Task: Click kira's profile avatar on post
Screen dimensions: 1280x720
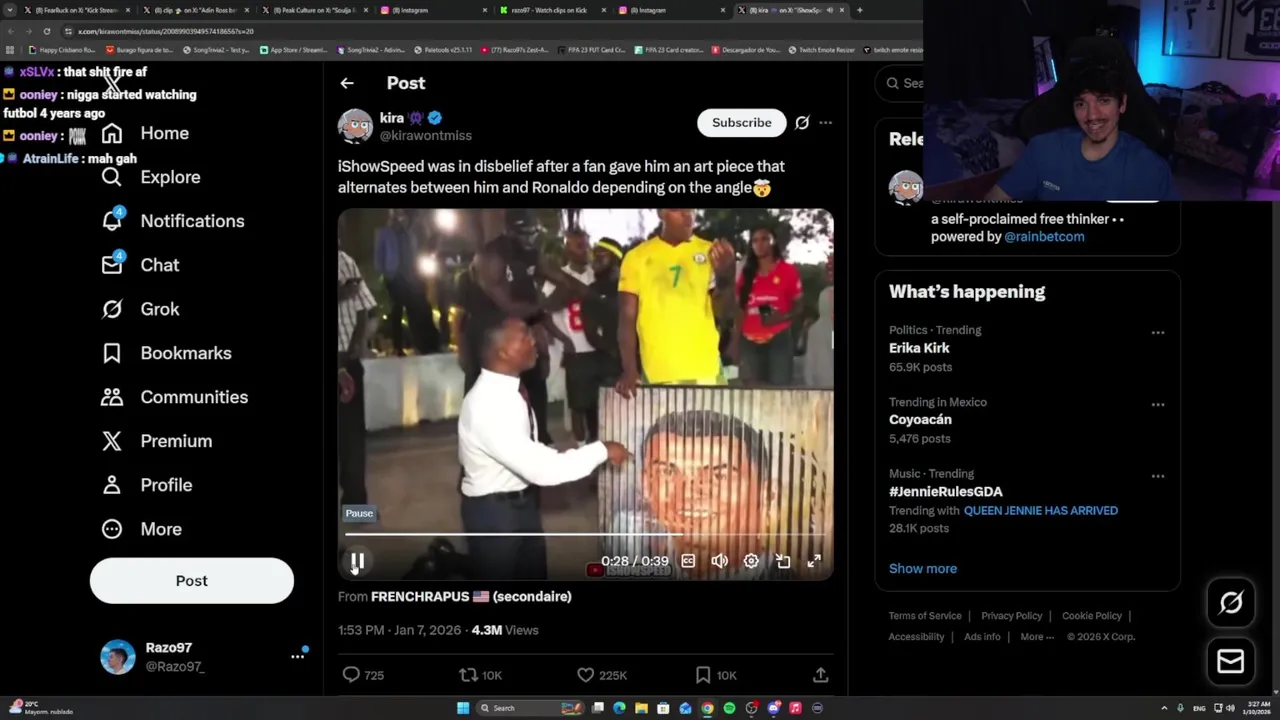Action: [x=355, y=126]
